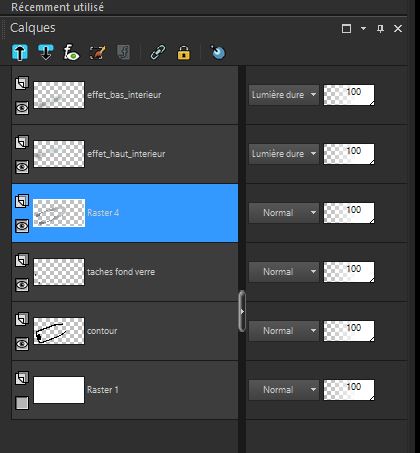The height and width of the screenshot is (453, 420).
Task: Click the lock transparency padlock icon
Action: 184,53
